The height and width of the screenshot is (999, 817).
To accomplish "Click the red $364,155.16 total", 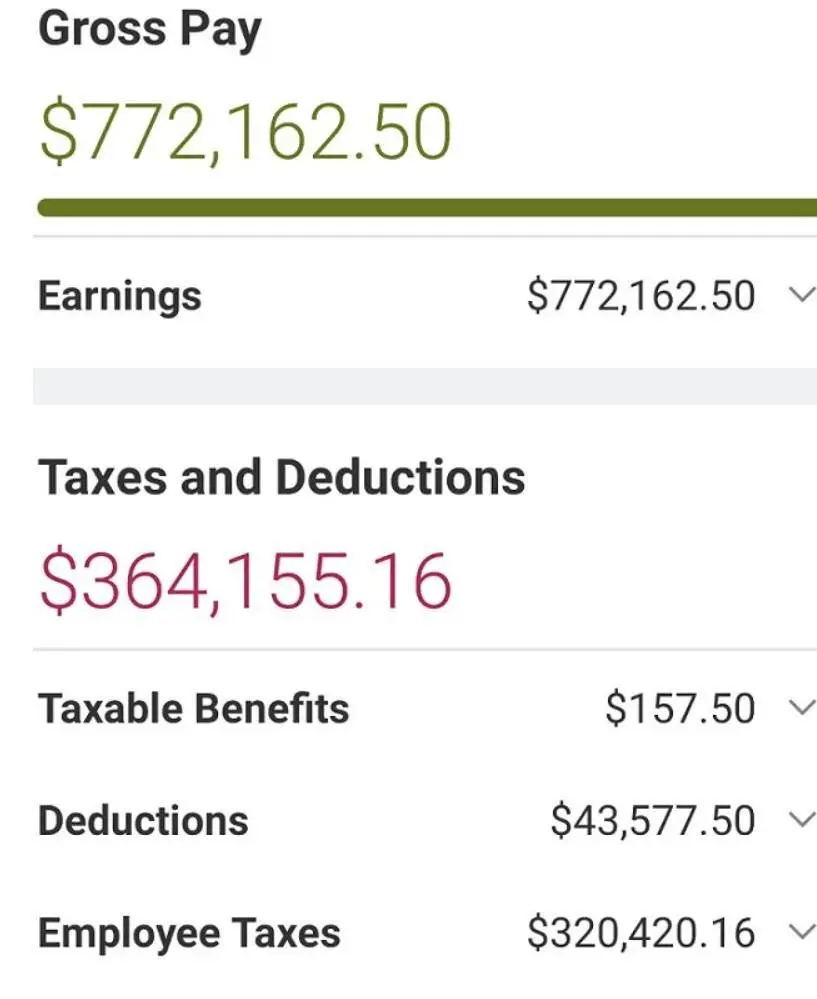I will click(245, 582).
